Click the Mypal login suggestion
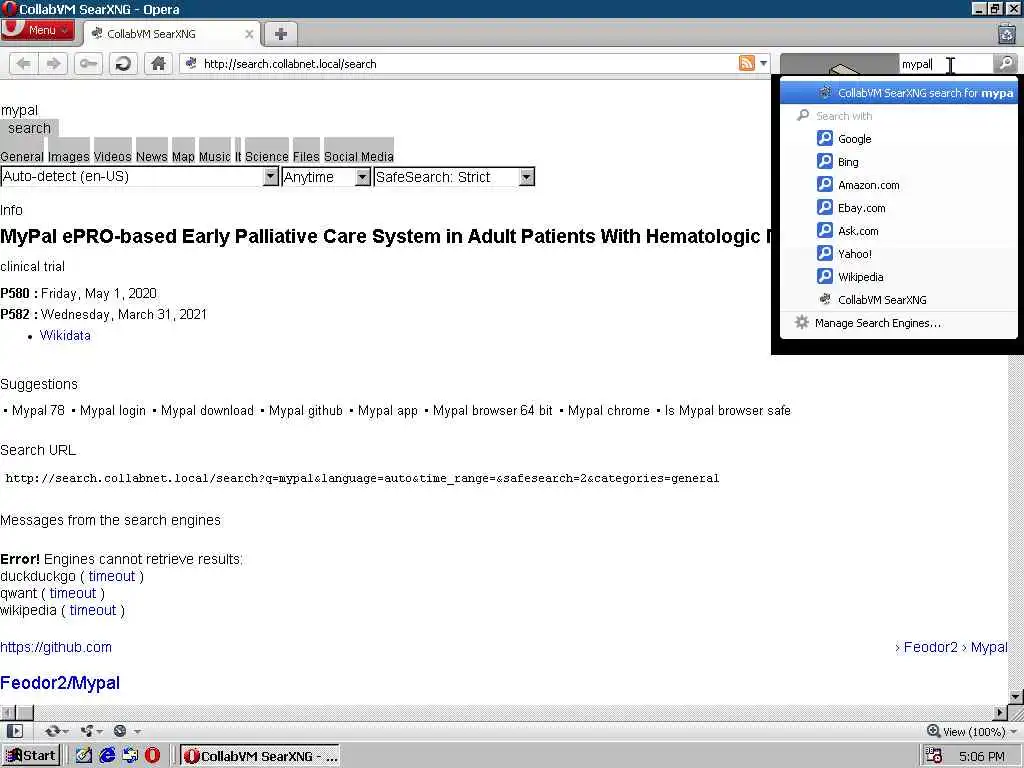Viewport: 1024px width, 768px height. click(112, 410)
